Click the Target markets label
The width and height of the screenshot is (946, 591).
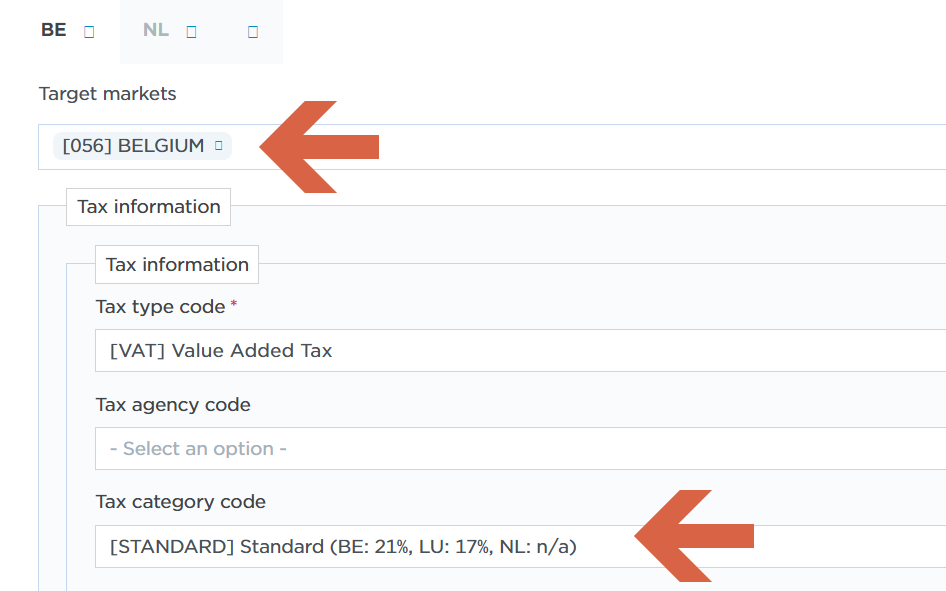pos(107,94)
